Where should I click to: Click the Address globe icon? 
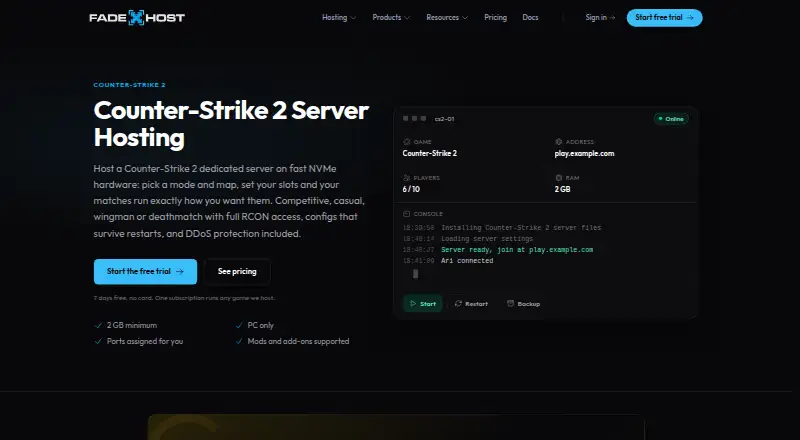(559, 142)
